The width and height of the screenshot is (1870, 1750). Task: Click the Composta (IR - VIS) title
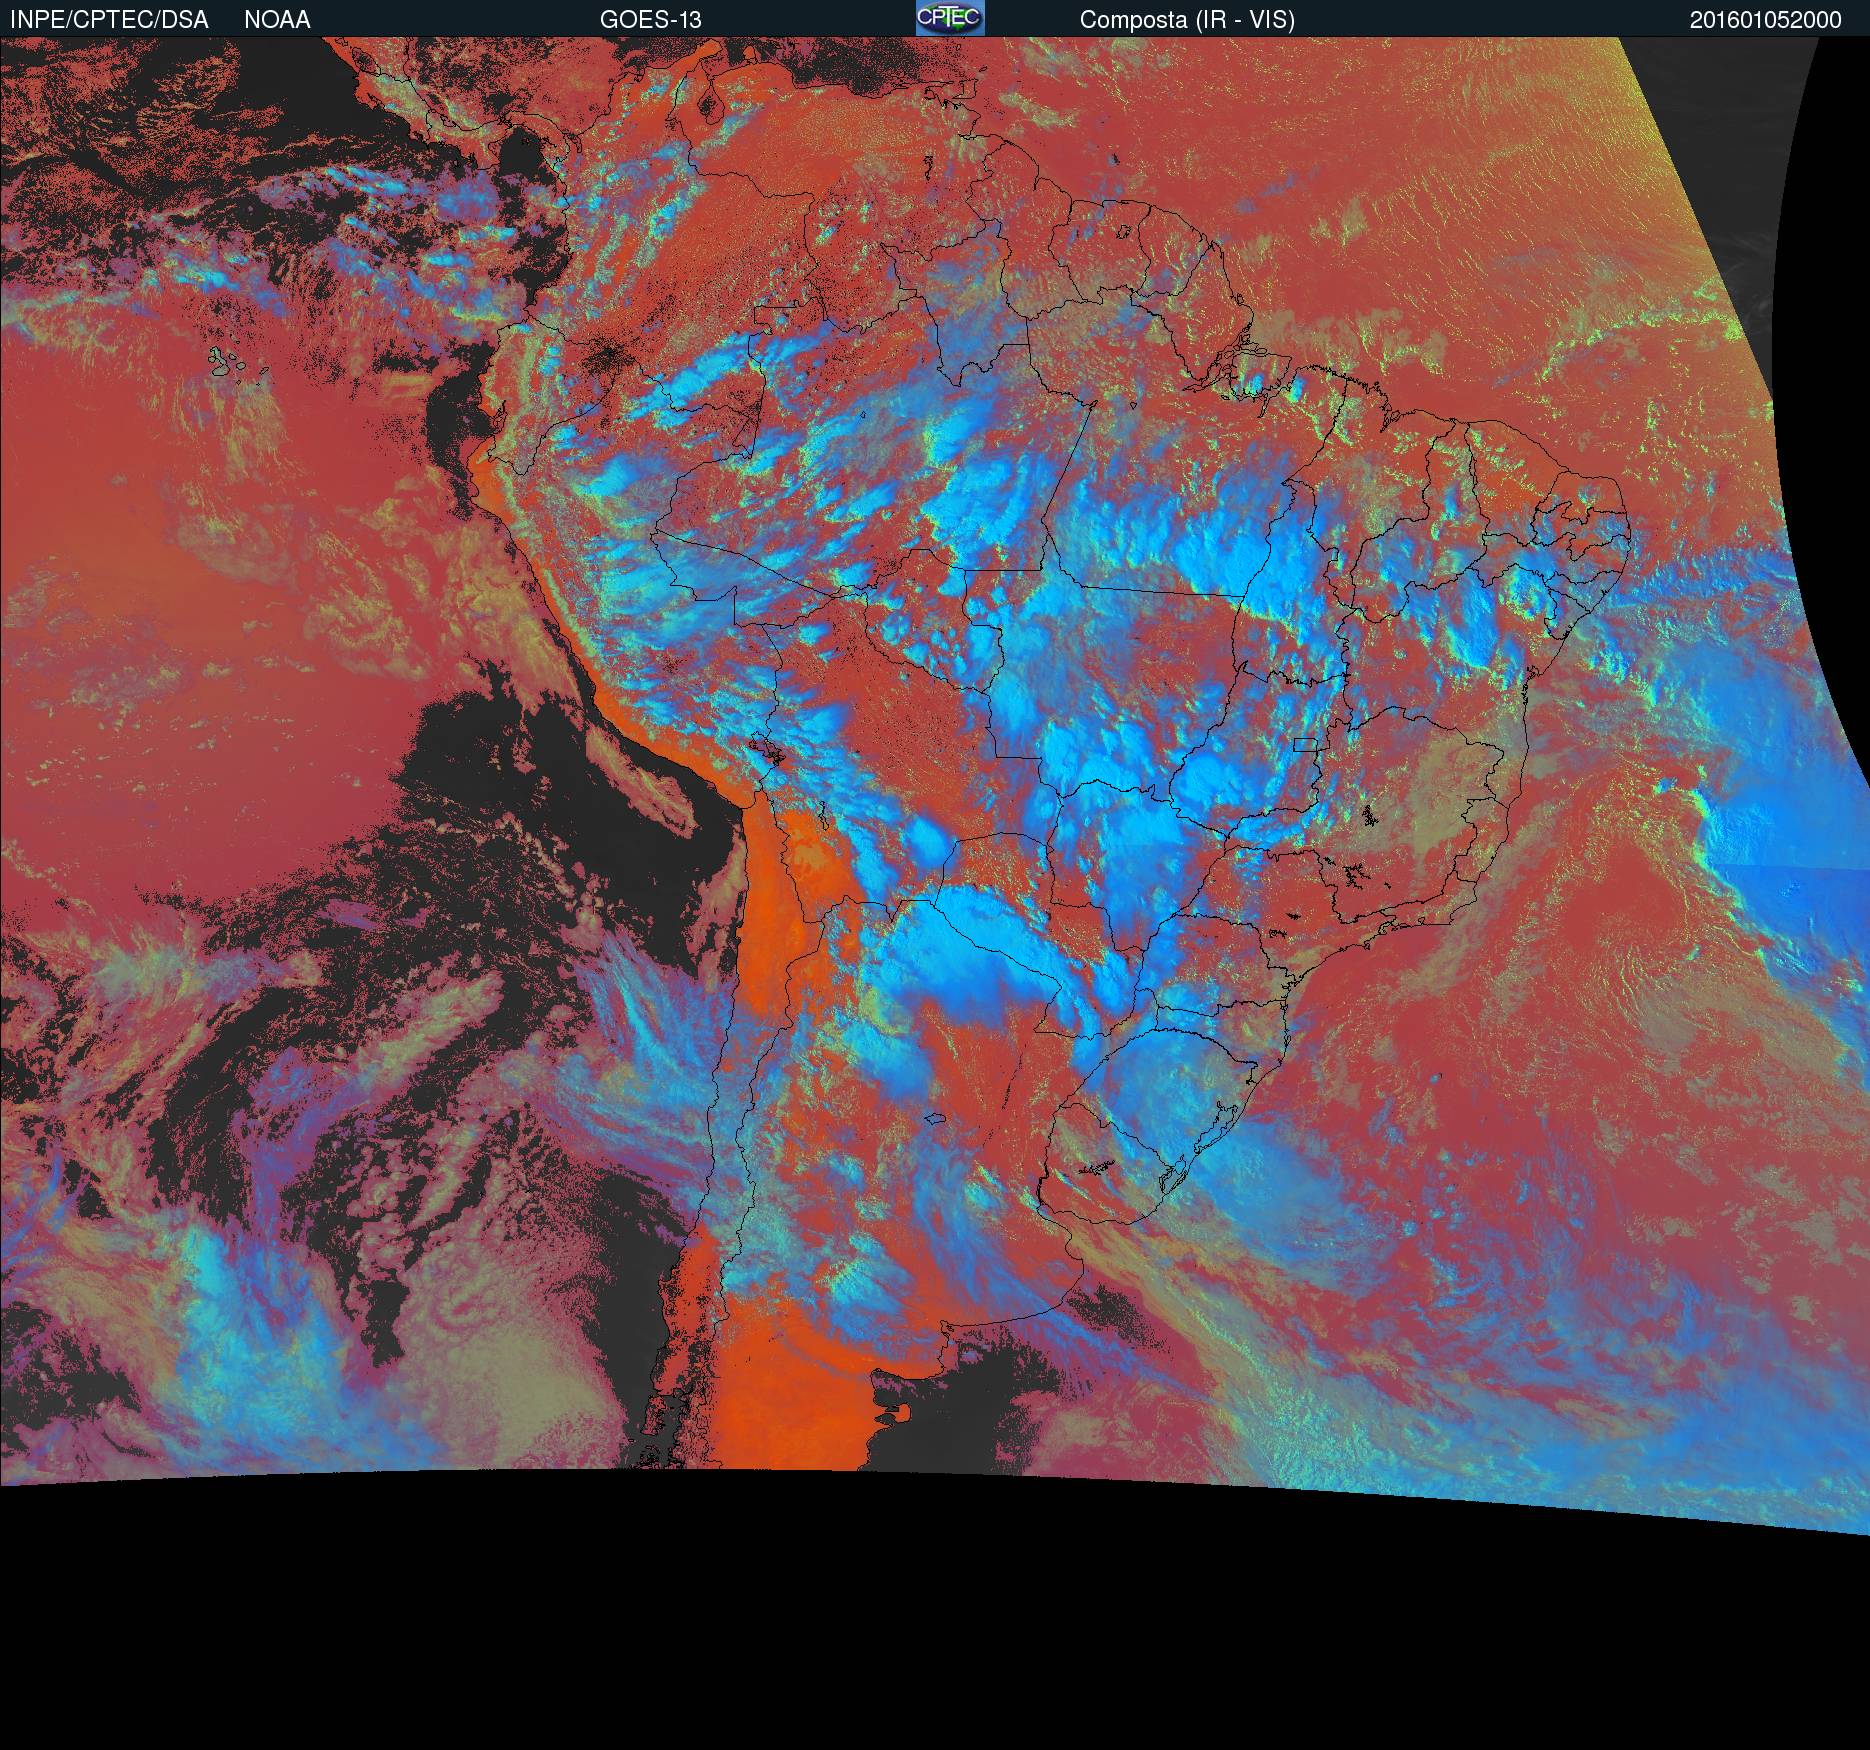point(1187,20)
